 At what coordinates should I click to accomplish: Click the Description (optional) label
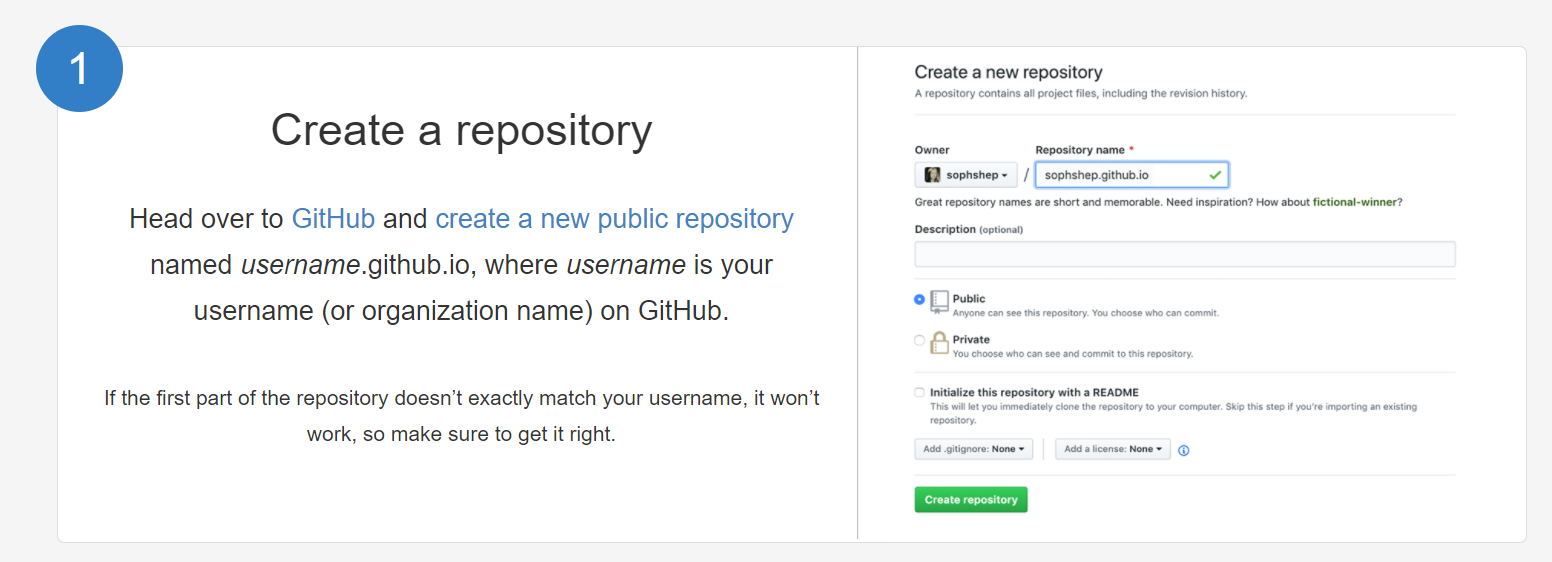click(969, 229)
